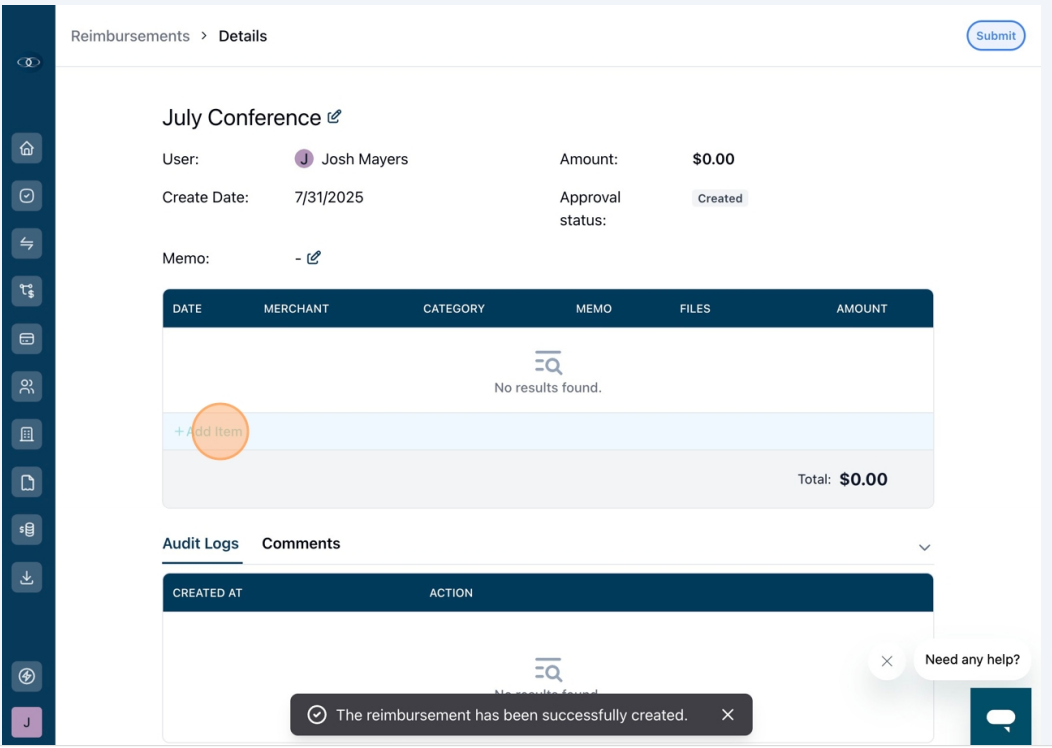The image size is (1052, 748).
Task: Open the building icon in sidebar
Action: coord(27,434)
